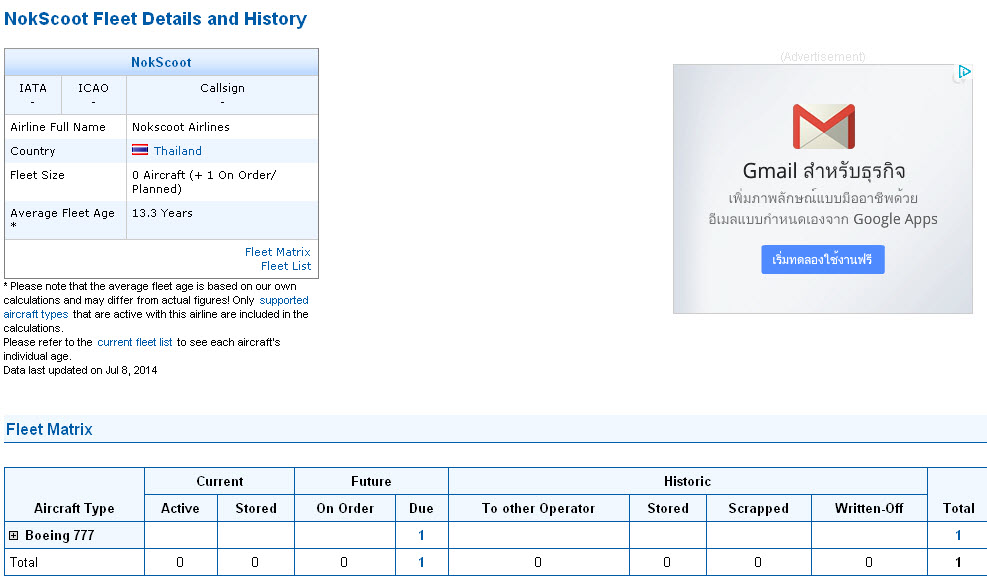The width and height of the screenshot is (987, 588).
Task: Click the Written-Off column header
Action: click(869, 509)
